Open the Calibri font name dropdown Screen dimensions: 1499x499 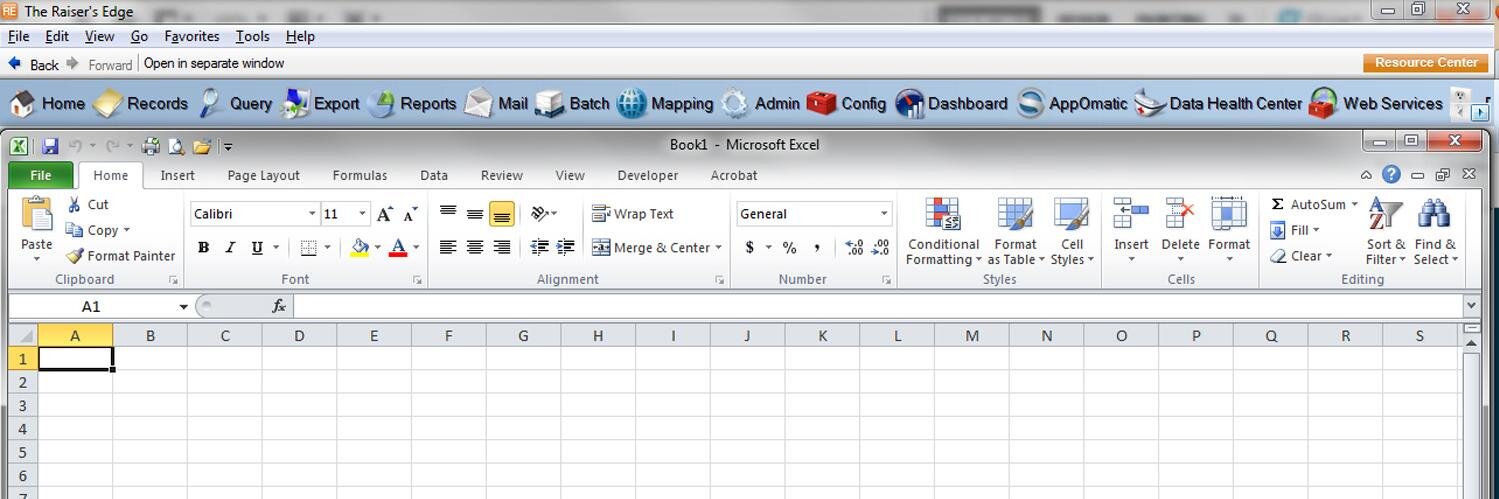312,214
